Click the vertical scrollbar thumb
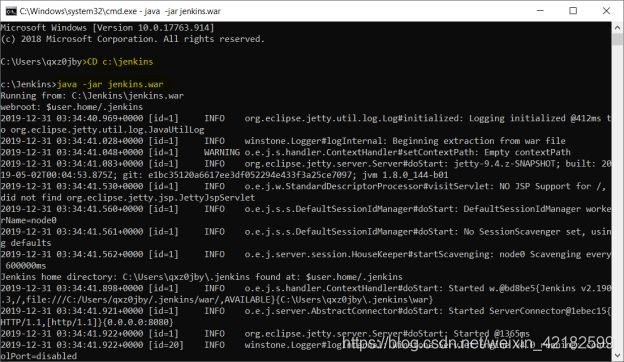The image size is (624, 362). pyautogui.click(x=617, y=40)
